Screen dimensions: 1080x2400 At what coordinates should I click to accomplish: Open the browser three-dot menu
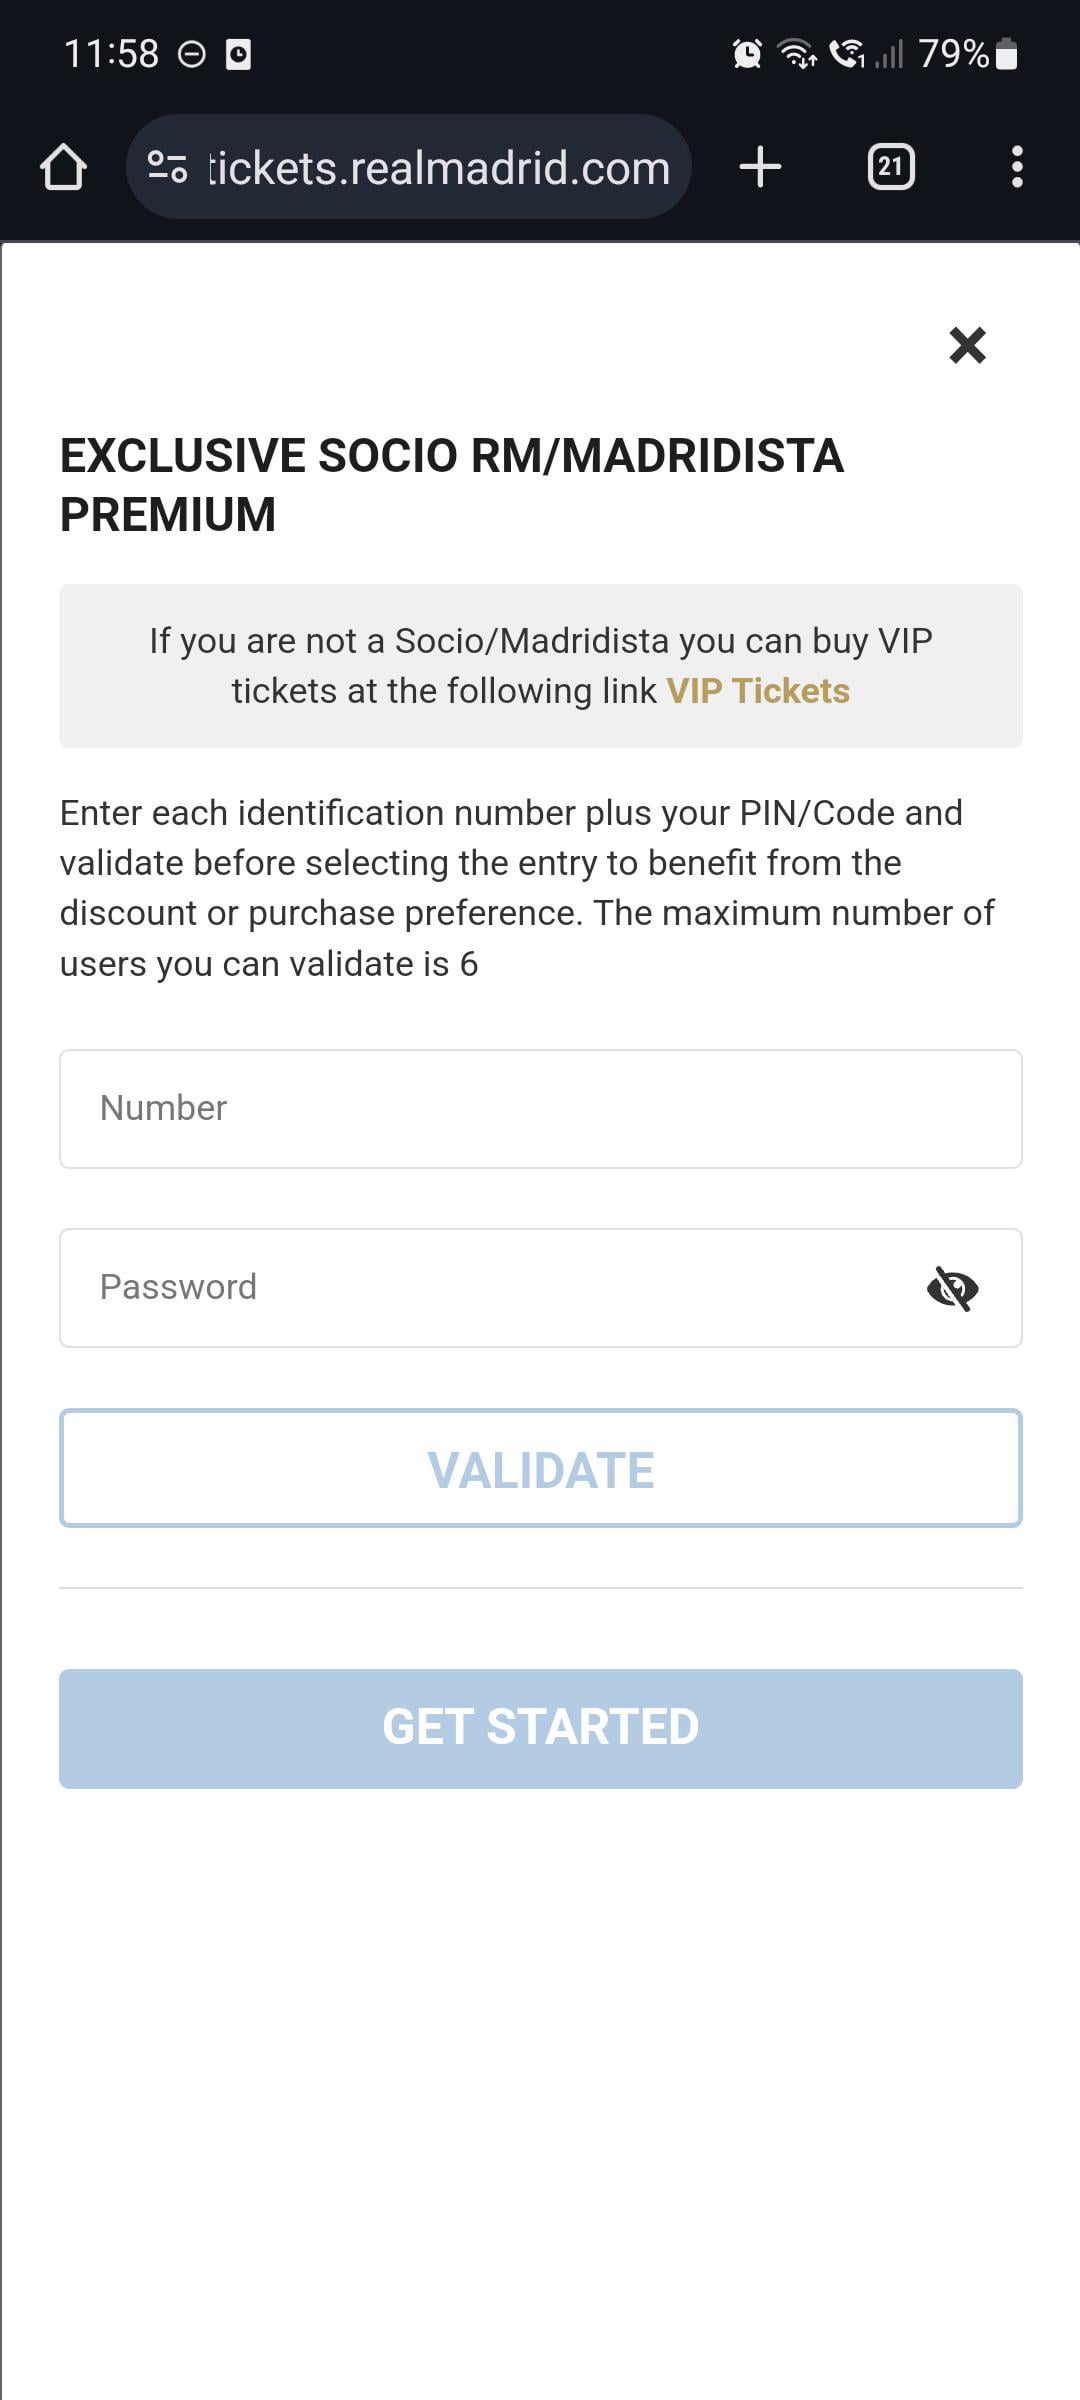pyautogui.click(x=1017, y=167)
